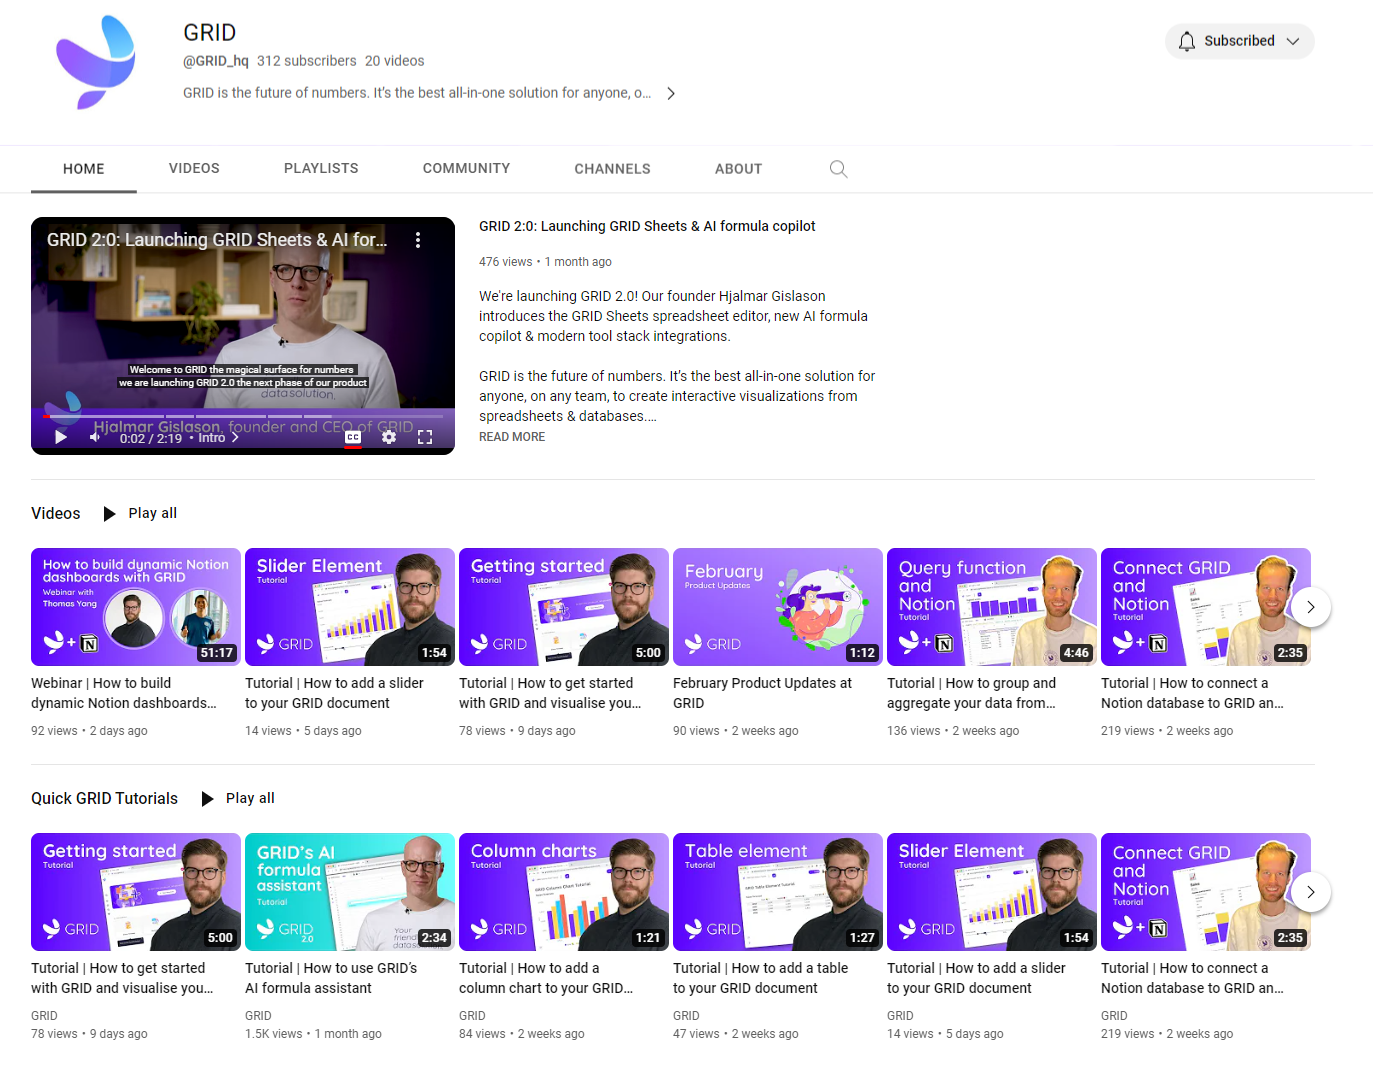The image size is (1373, 1075).
Task: Open Getting started thumbnail in Quick GRID Tutorials
Action: [x=136, y=892]
